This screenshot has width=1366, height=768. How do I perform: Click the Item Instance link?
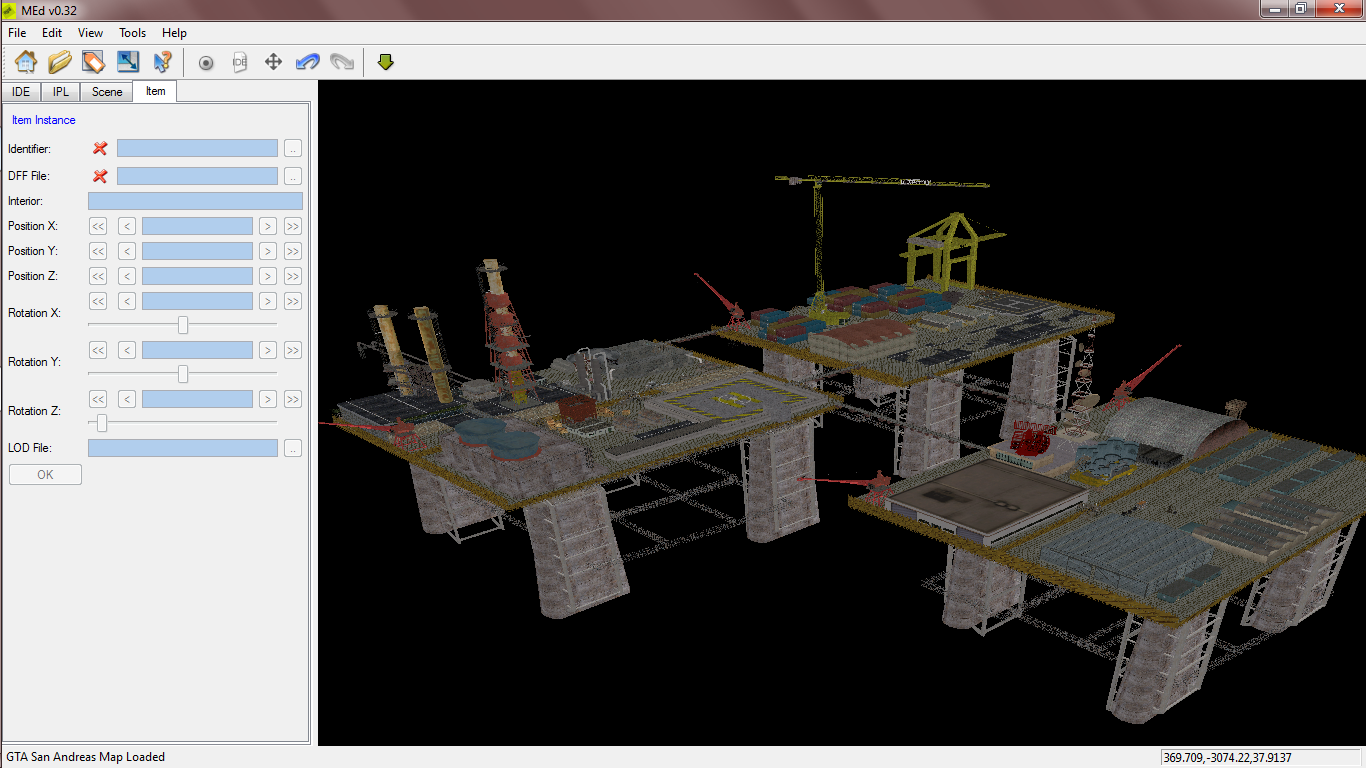(x=43, y=120)
